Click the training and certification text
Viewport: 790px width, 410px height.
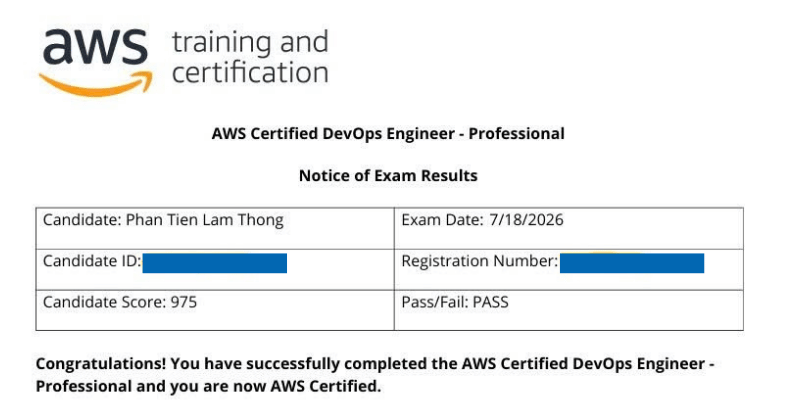coord(250,57)
